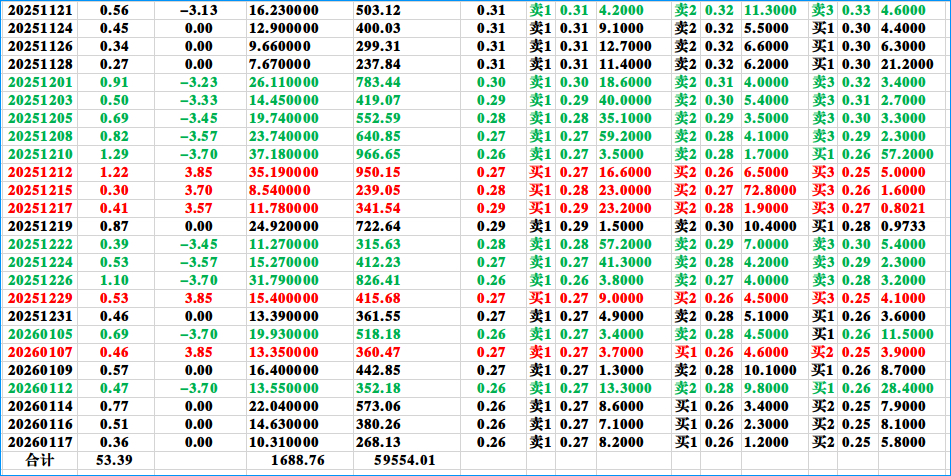Select the green value 966.65
The image size is (951, 476).
click(379, 154)
